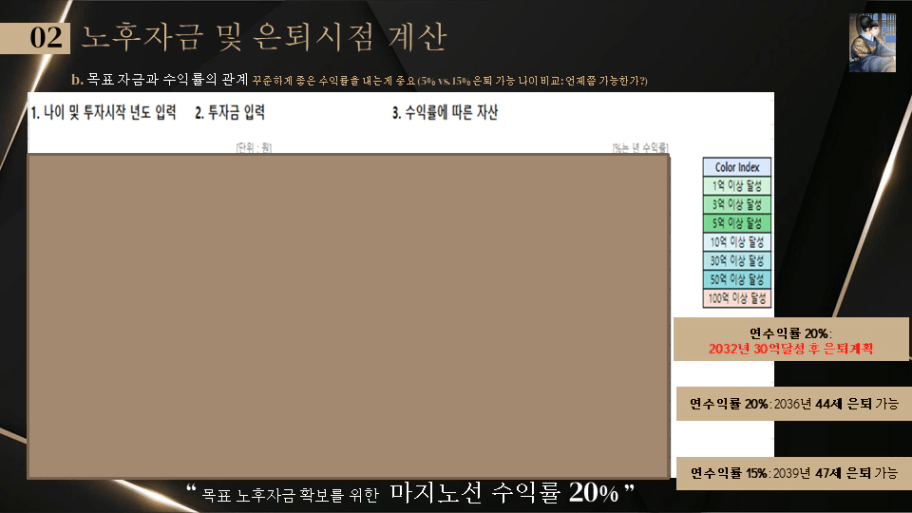Click the 2032년 30억달성 후 은퇴계획 box

(791, 340)
